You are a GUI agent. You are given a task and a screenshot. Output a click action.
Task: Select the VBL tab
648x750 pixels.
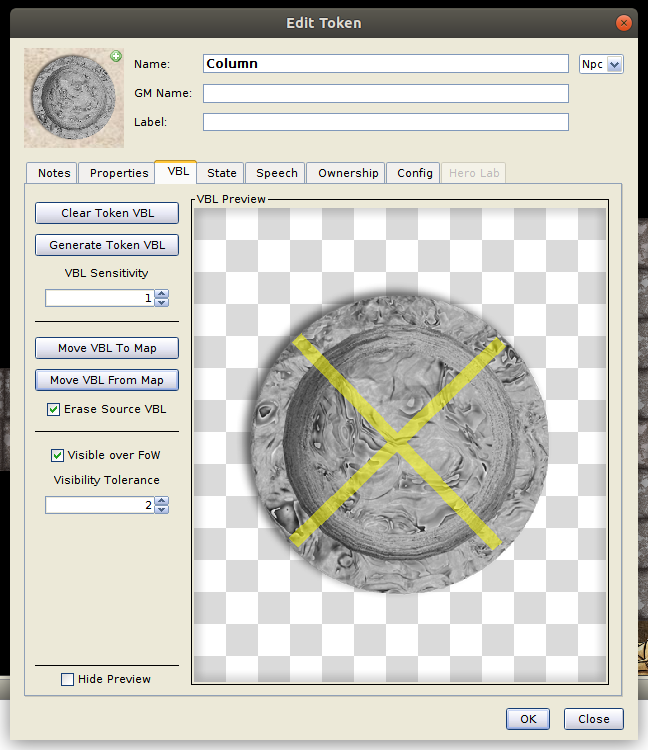pos(177,171)
